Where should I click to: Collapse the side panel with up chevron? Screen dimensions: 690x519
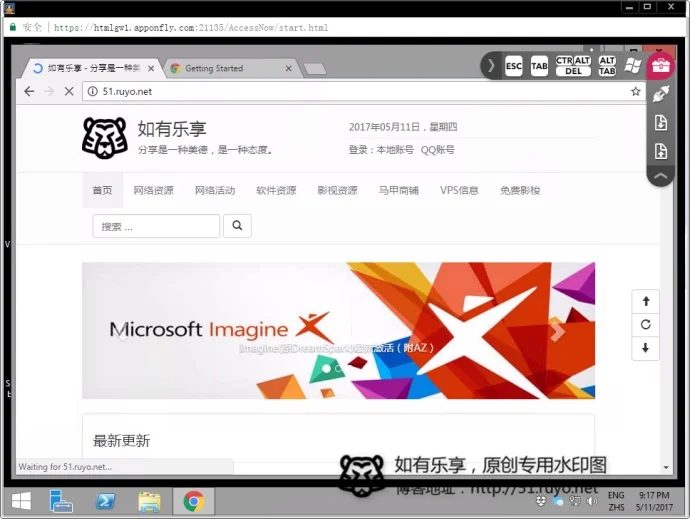[x=661, y=176]
